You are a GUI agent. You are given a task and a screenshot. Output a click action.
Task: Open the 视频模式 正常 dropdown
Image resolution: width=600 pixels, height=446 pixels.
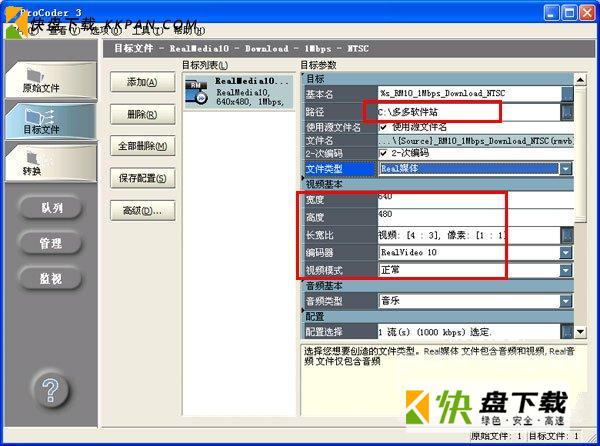(566, 270)
